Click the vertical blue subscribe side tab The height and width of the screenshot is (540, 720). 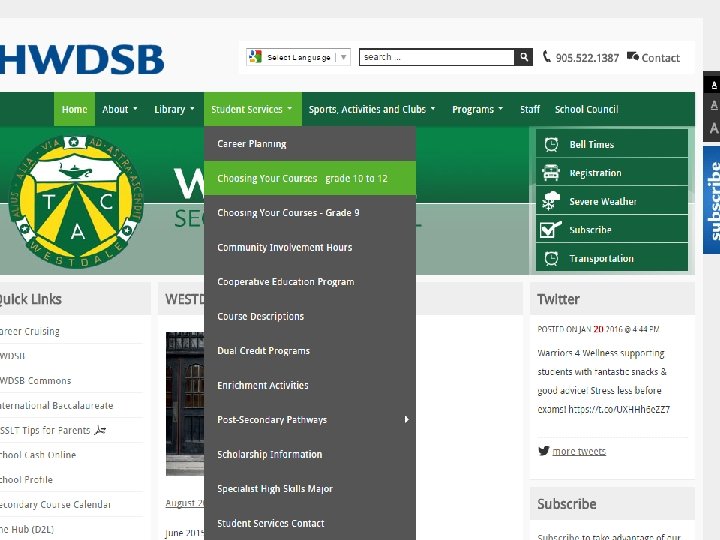tap(711, 200)
